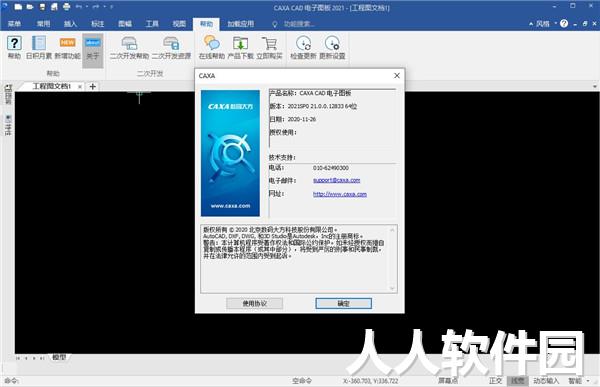Click the first-layout navigation arrow near 模型
This screenshot has width=600, height=387.
click(x=18, y=358)
